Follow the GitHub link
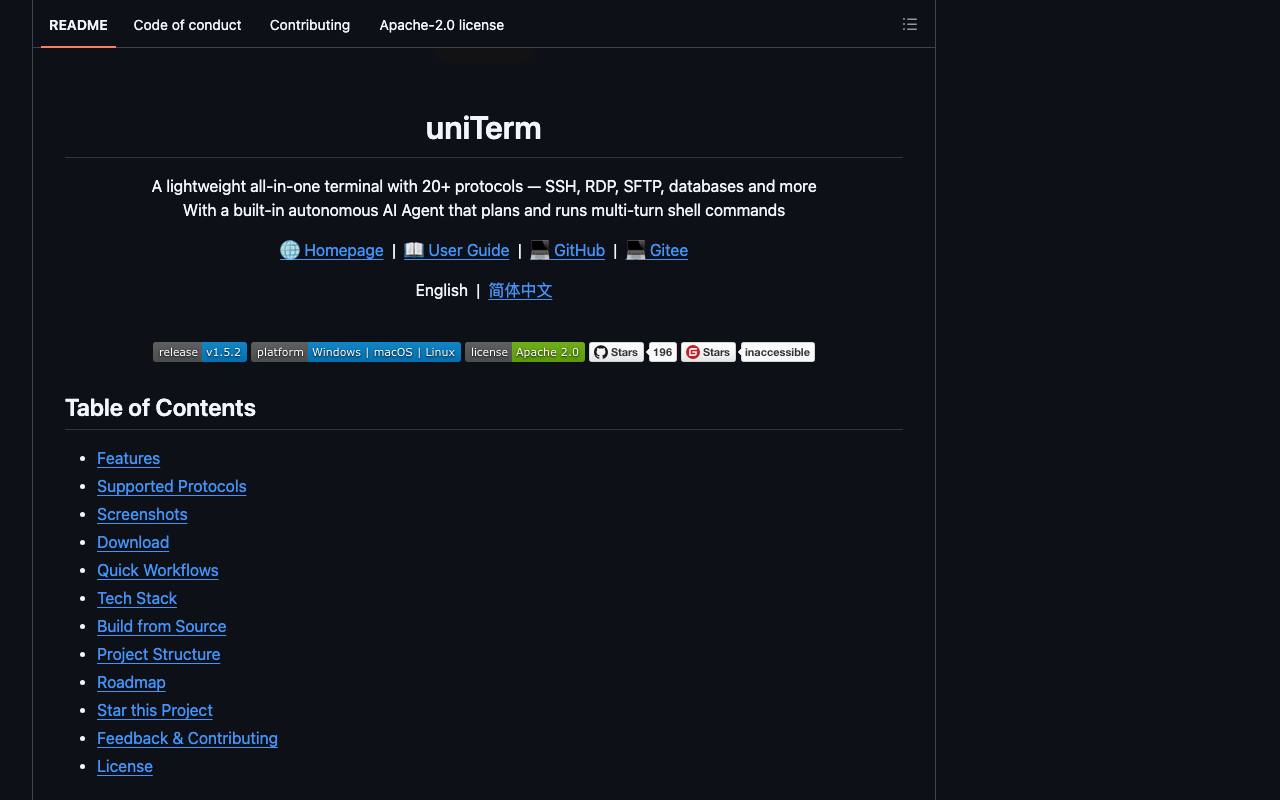 pos(567,250)
